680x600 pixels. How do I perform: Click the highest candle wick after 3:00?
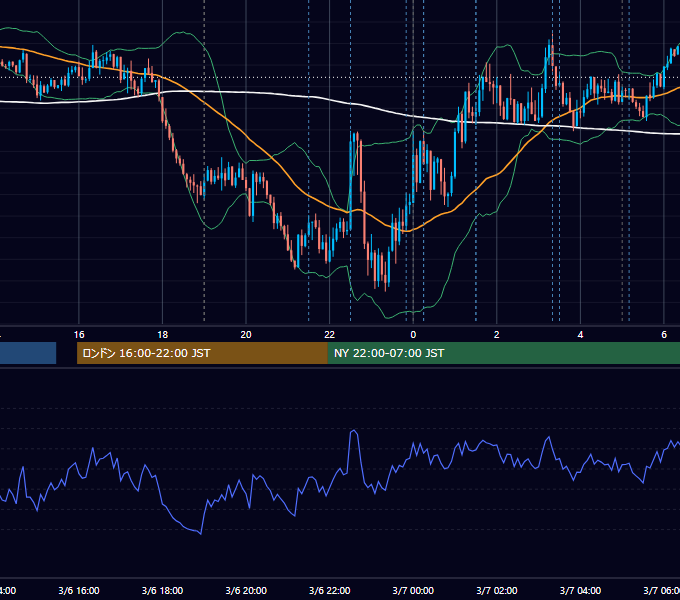pyautogui.click(x=552, y=49)
